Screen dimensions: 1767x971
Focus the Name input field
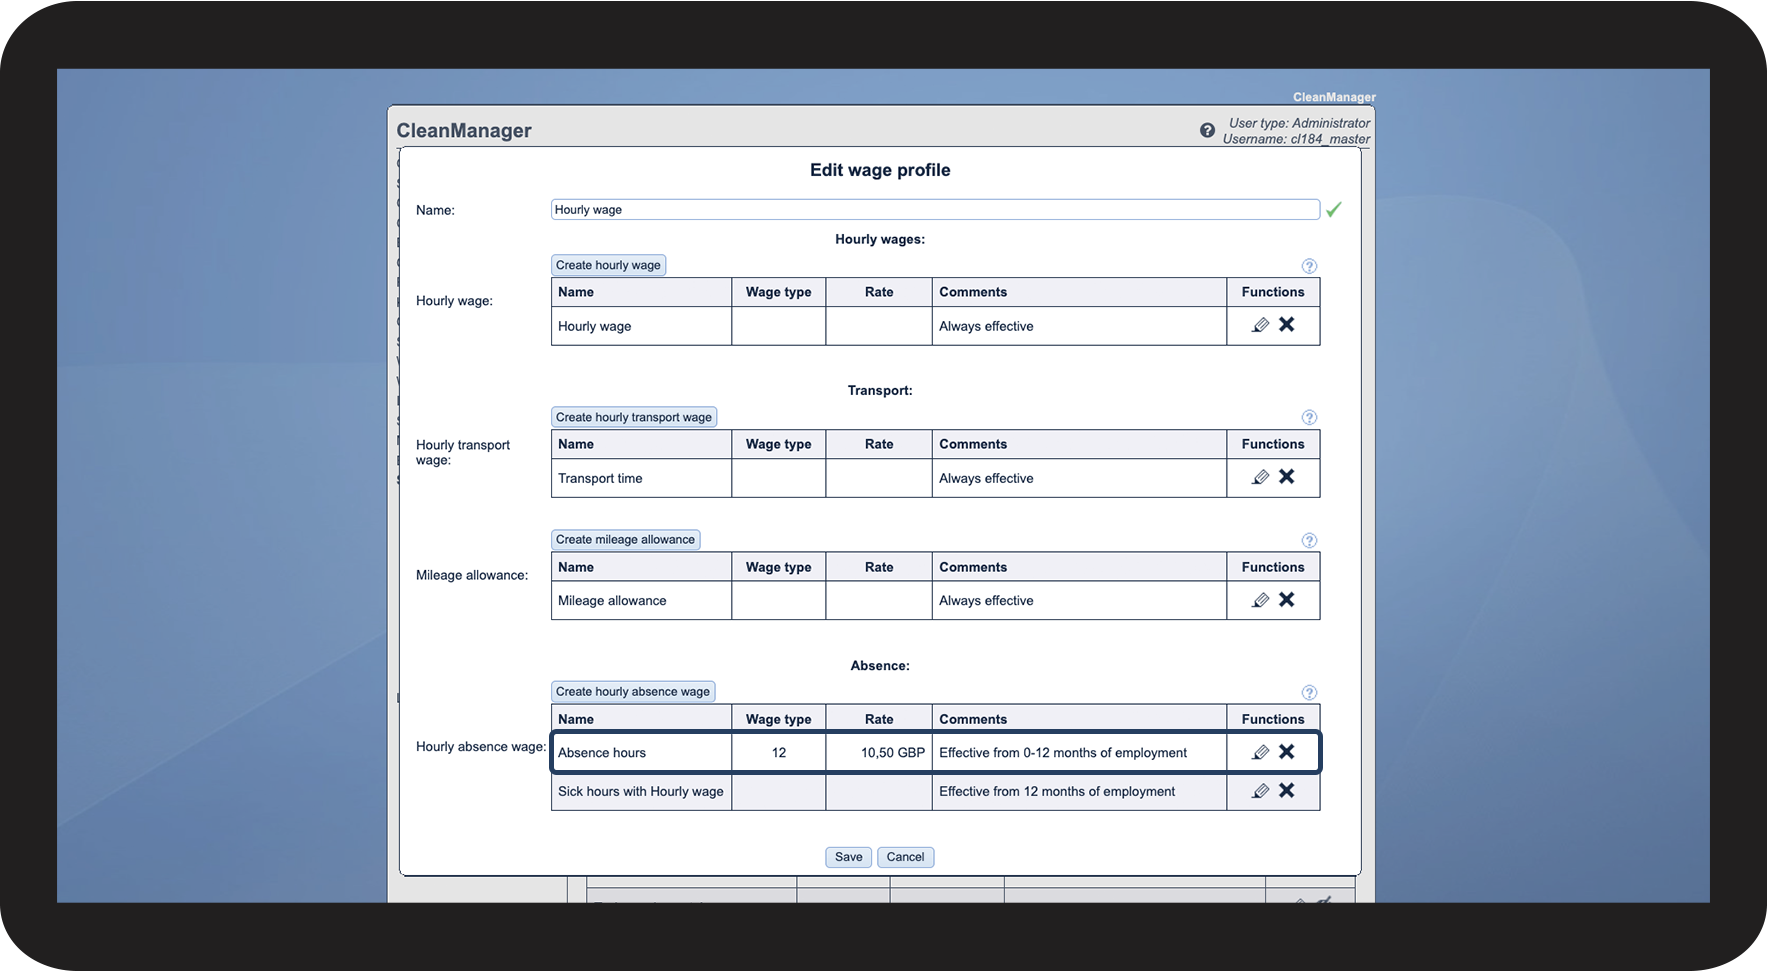coord(934,210)
